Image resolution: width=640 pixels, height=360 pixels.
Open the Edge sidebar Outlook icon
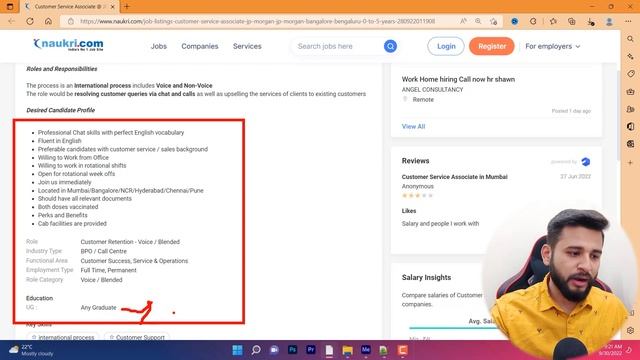click(x=631, y=144)
